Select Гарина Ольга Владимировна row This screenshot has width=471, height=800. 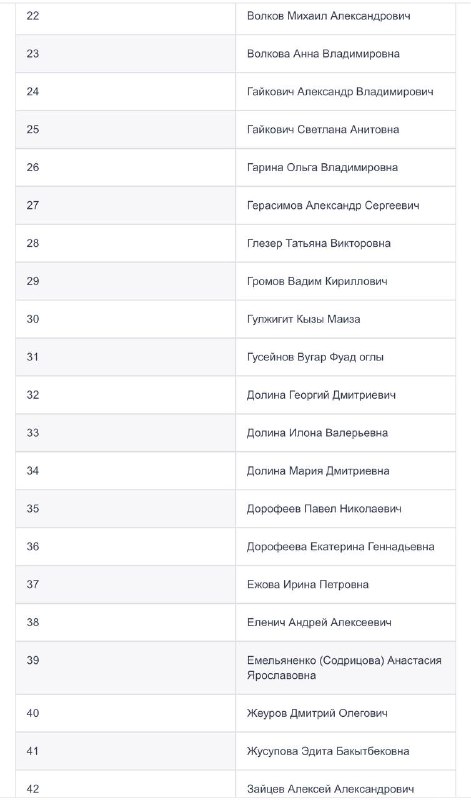pyautogui.click(x=235, y=167)
